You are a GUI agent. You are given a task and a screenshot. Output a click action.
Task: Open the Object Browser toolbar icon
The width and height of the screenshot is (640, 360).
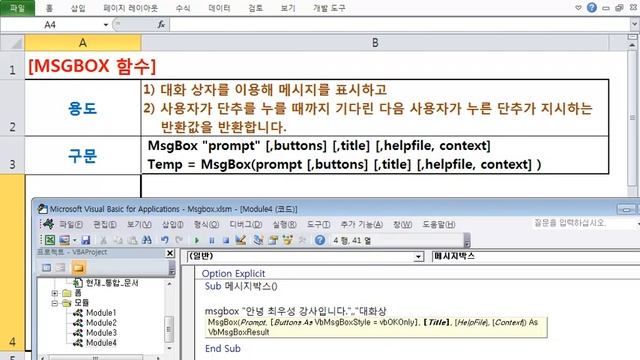pyautogui.click(x=287, y=240)
